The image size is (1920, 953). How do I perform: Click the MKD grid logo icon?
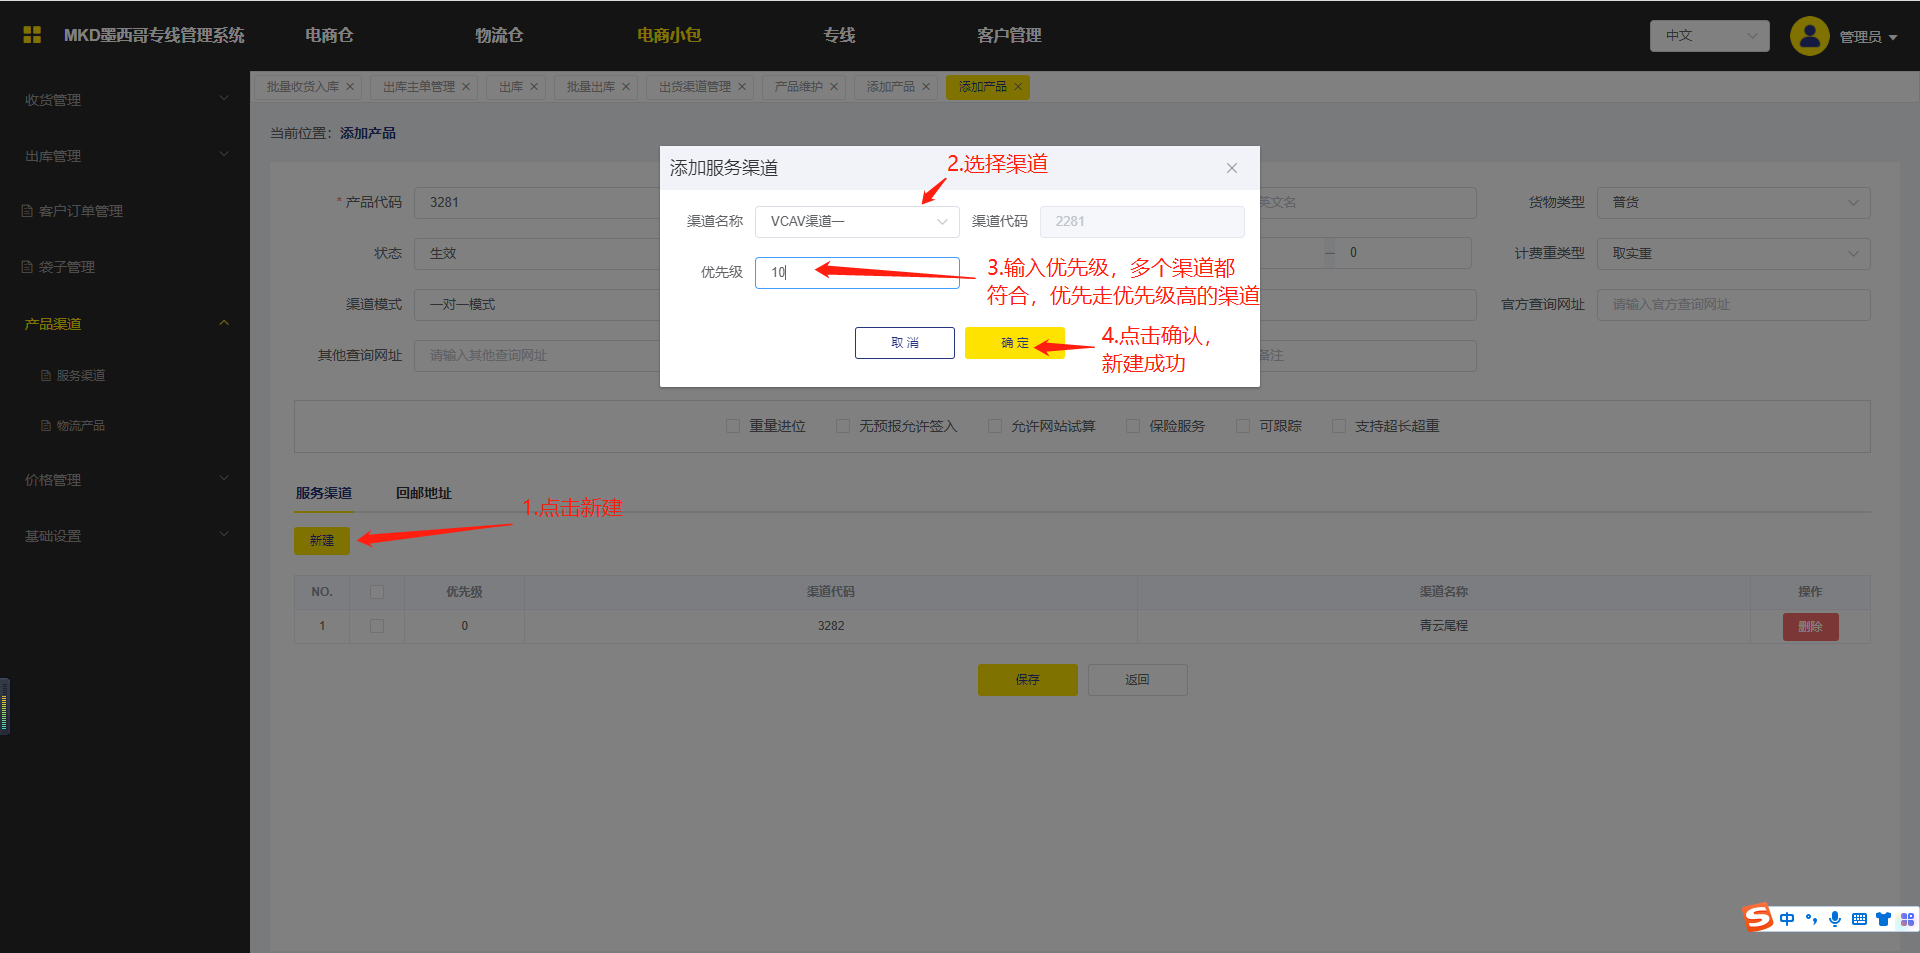(32, 35)
